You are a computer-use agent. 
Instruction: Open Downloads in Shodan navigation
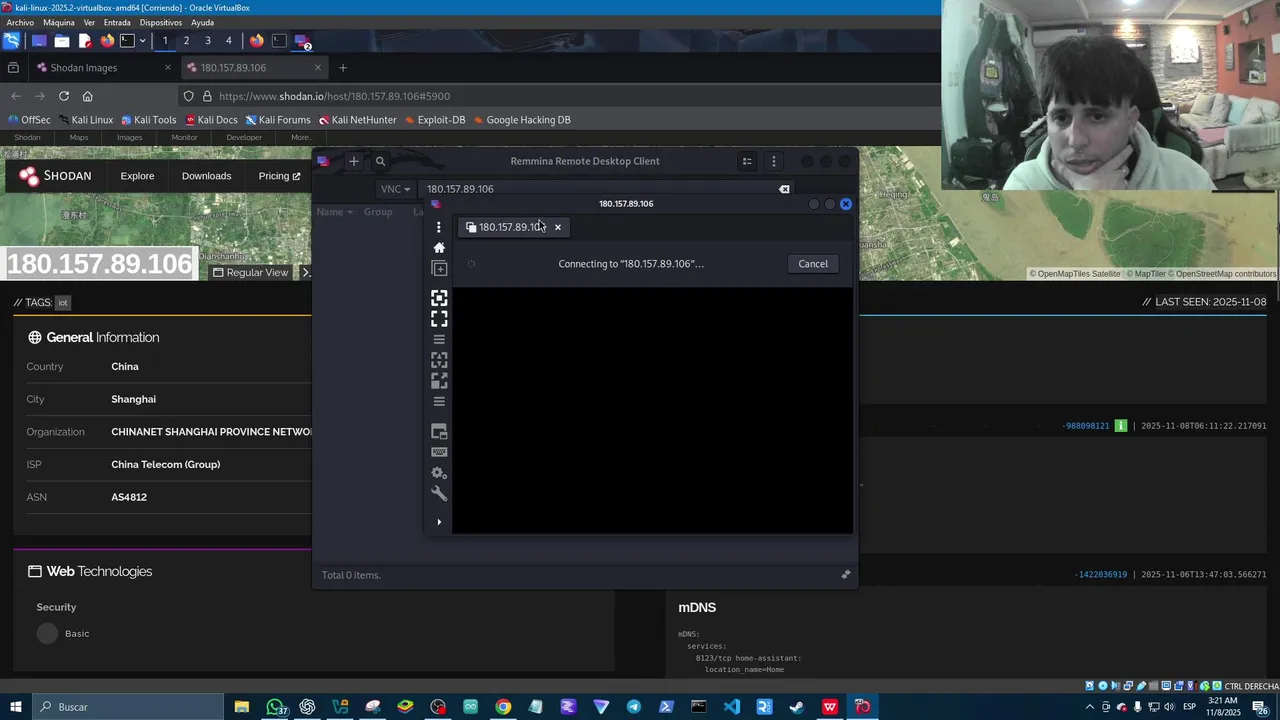(x=206, y=176)
